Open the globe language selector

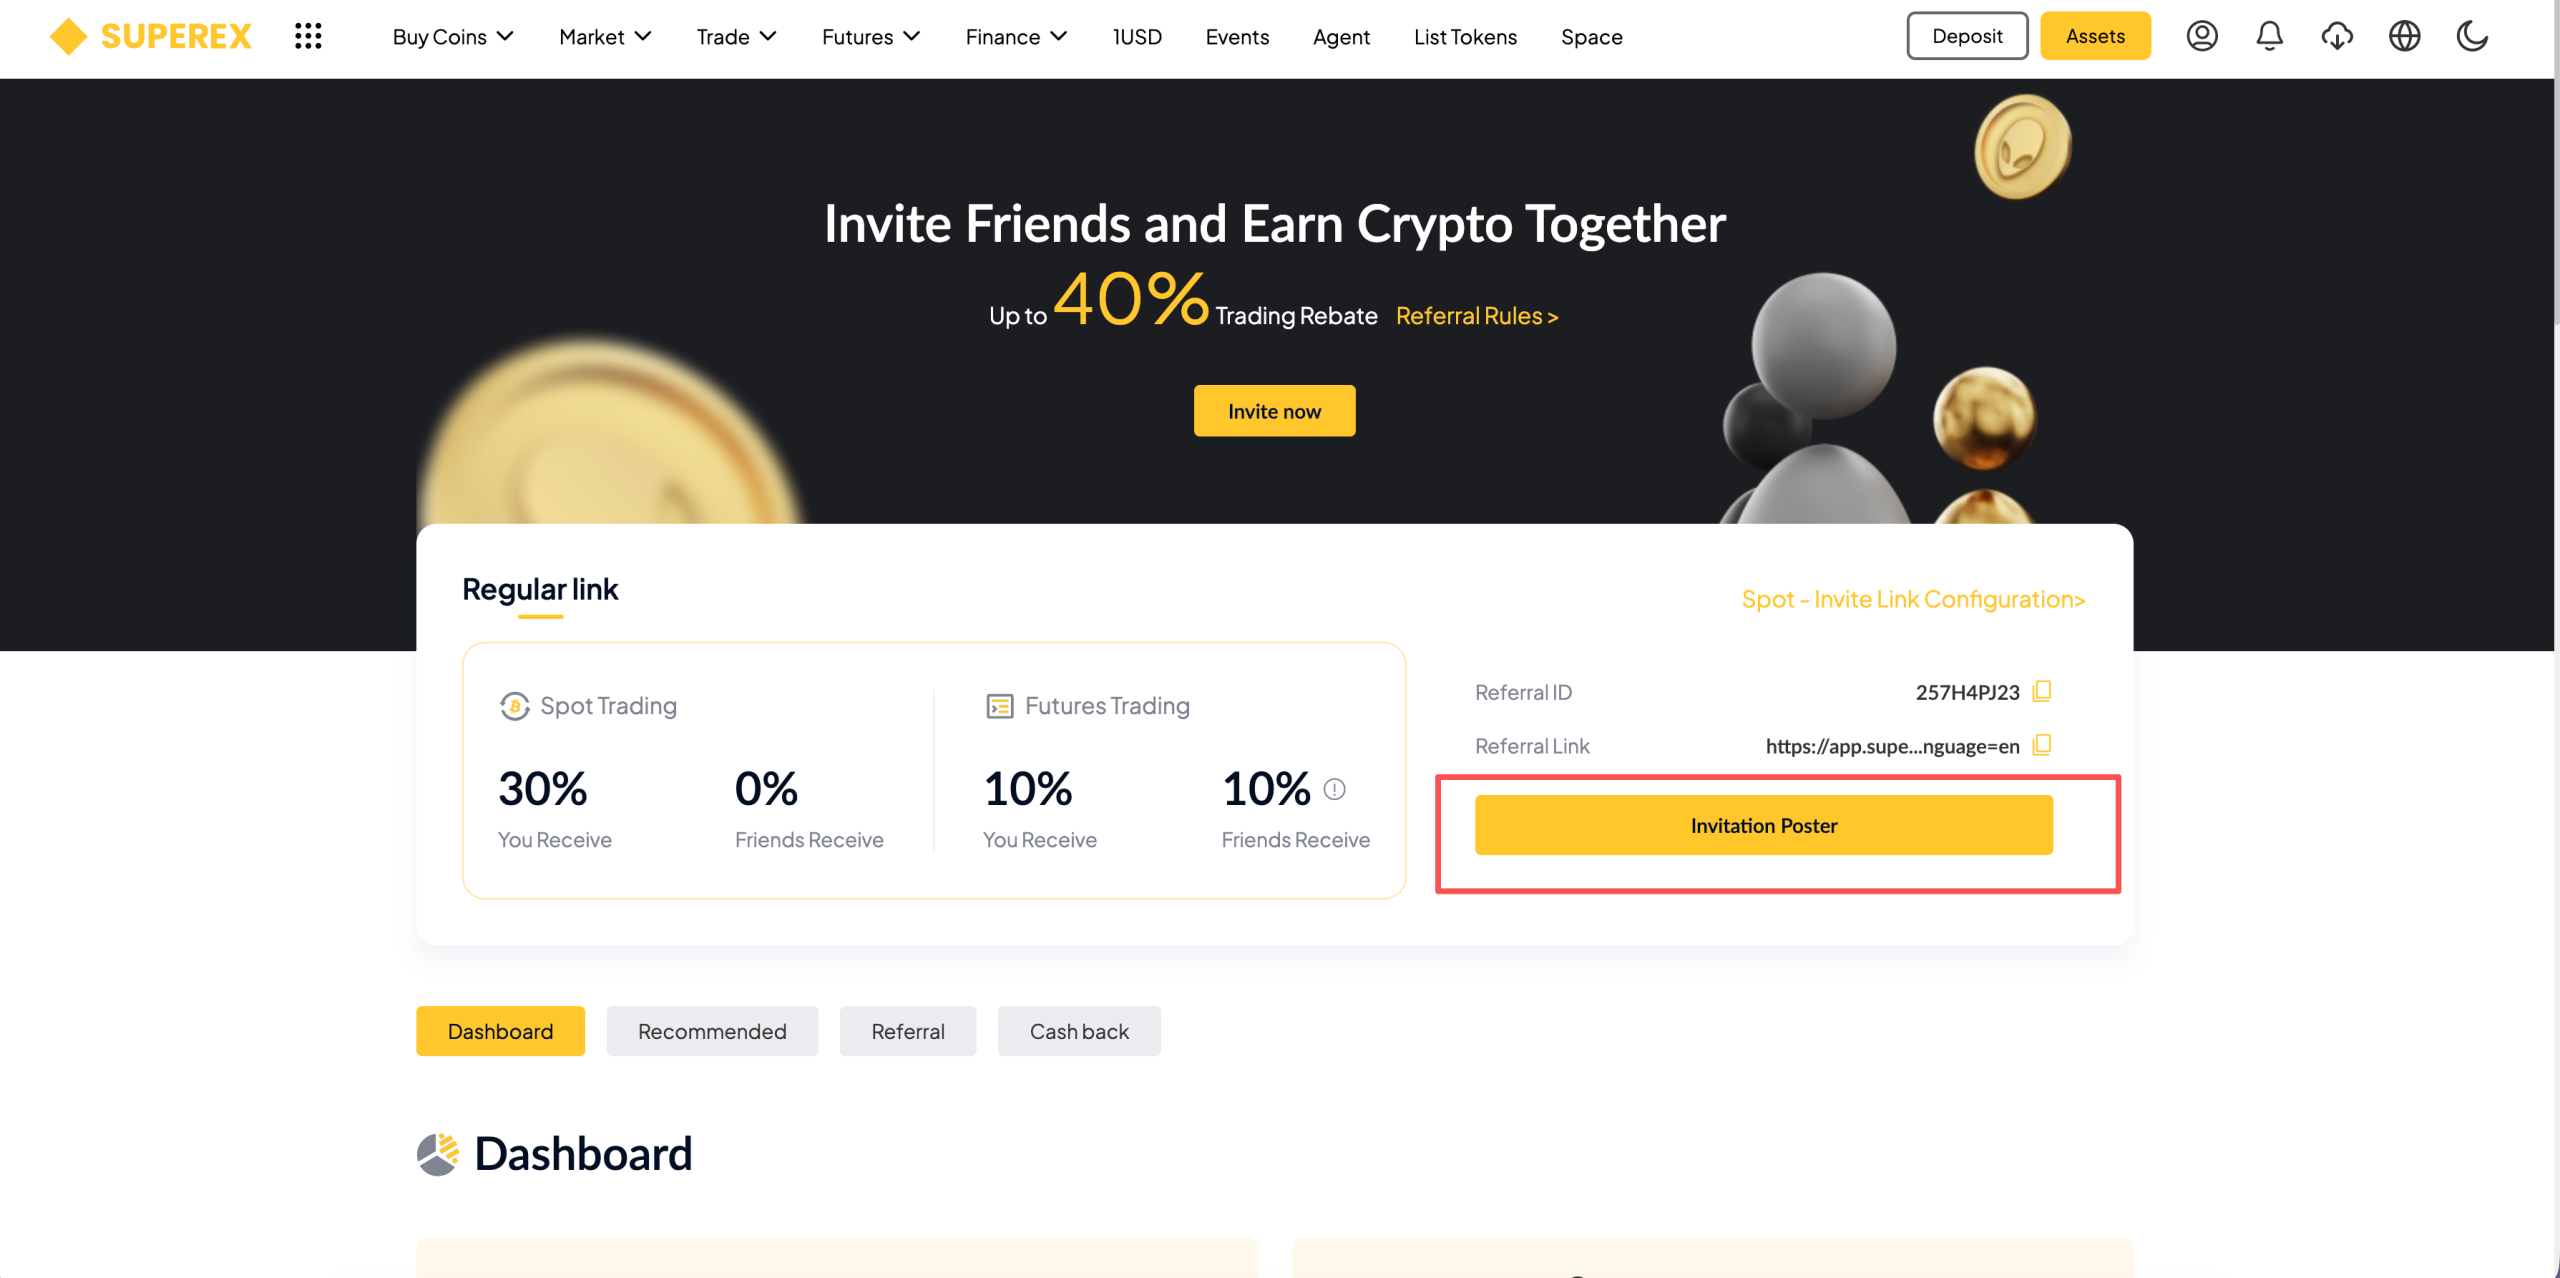2405,37
